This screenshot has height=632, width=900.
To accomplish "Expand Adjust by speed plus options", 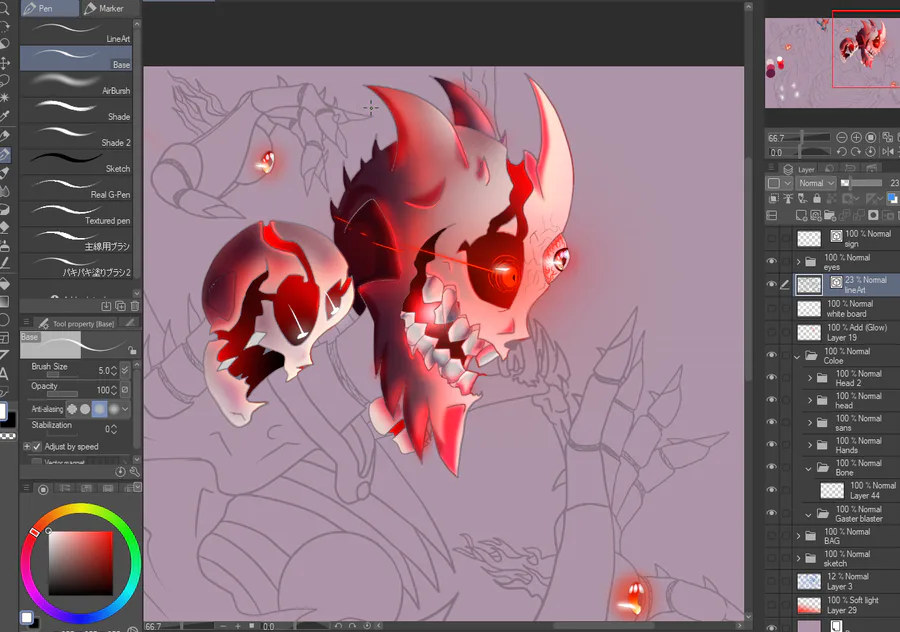I will (x=26, y=447).
